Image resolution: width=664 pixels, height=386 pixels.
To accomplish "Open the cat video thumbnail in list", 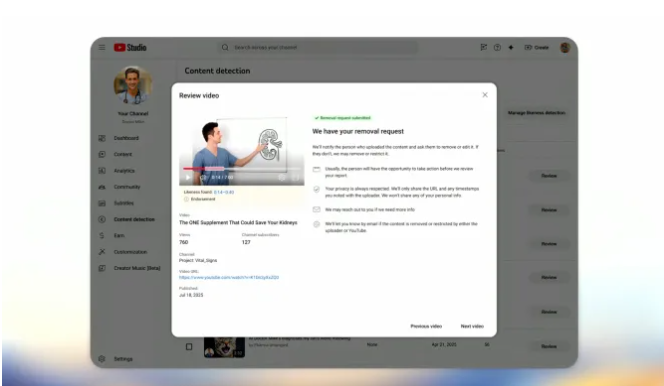I will tap(224, 347).
